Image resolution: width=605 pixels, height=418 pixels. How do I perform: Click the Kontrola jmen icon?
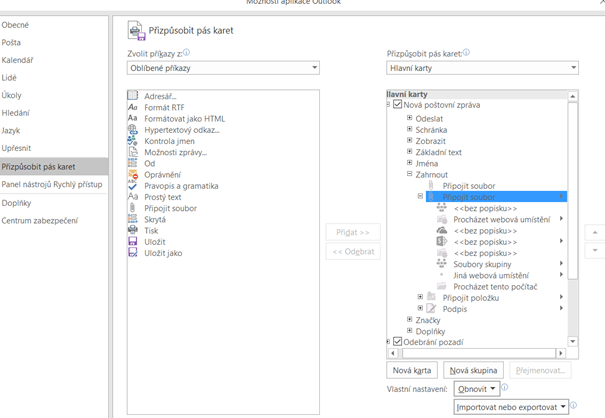click(133, 140)
